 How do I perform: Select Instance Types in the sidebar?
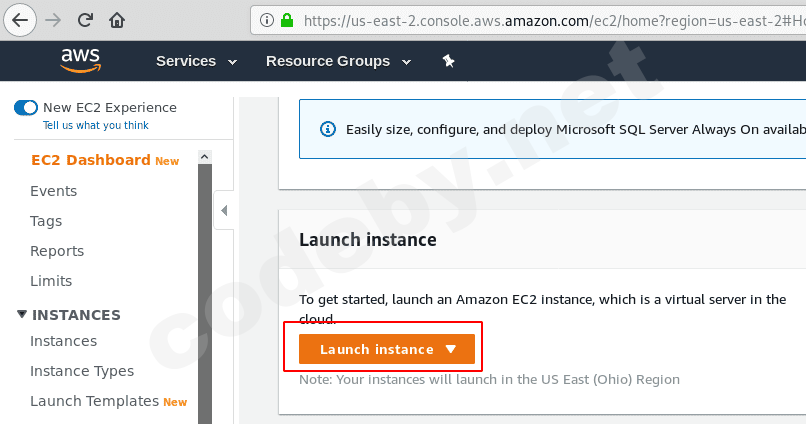pyautogui.click(x=81, y=371)
